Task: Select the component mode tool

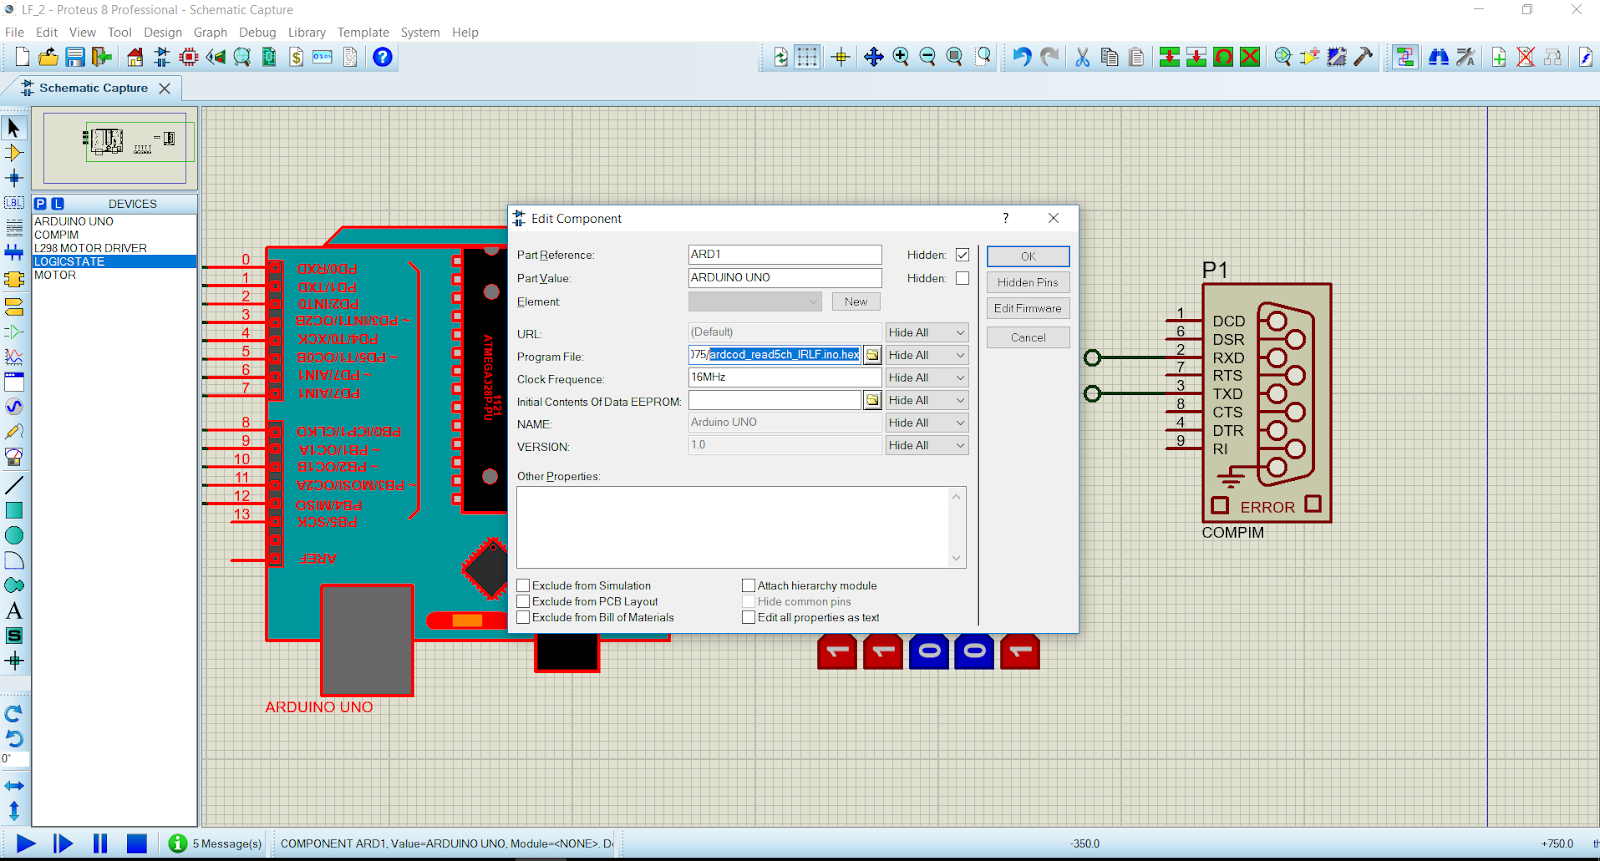Action: (x=14, y=153)
